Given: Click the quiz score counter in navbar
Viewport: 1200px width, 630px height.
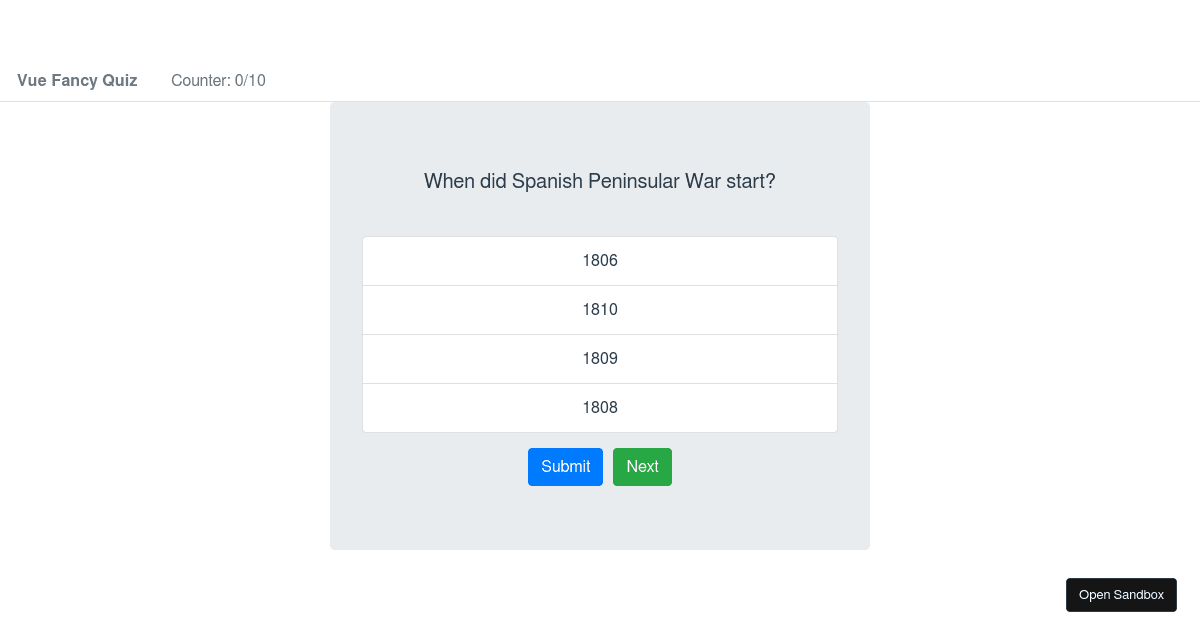Looking at the screenshot, I should pos(218,80).
